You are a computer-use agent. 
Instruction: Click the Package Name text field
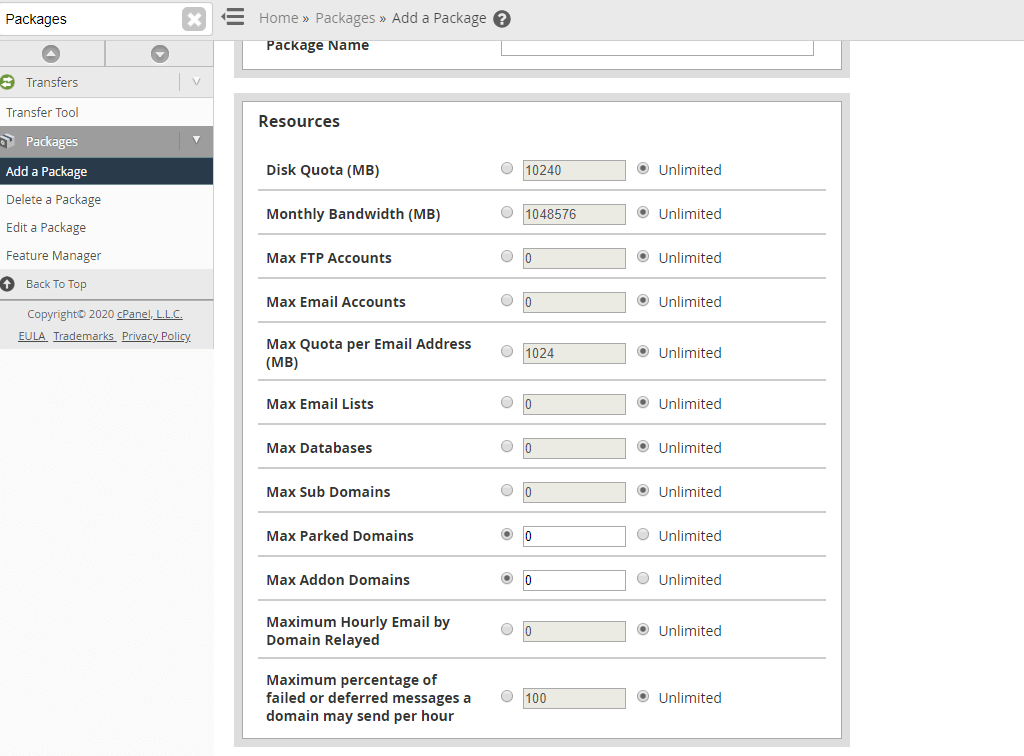[657, 47]
